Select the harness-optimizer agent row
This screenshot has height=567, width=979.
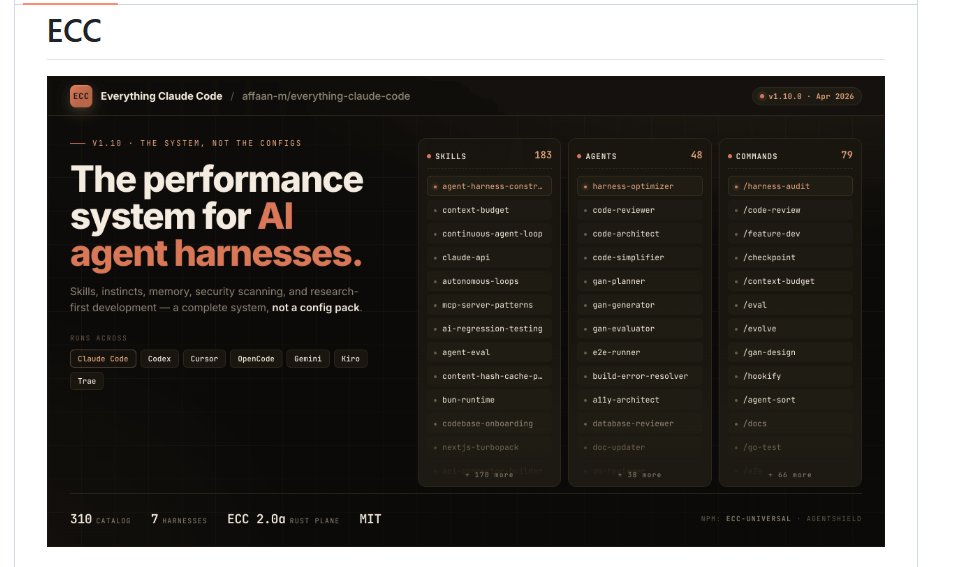pyautogui.click(x=640, y=186)
